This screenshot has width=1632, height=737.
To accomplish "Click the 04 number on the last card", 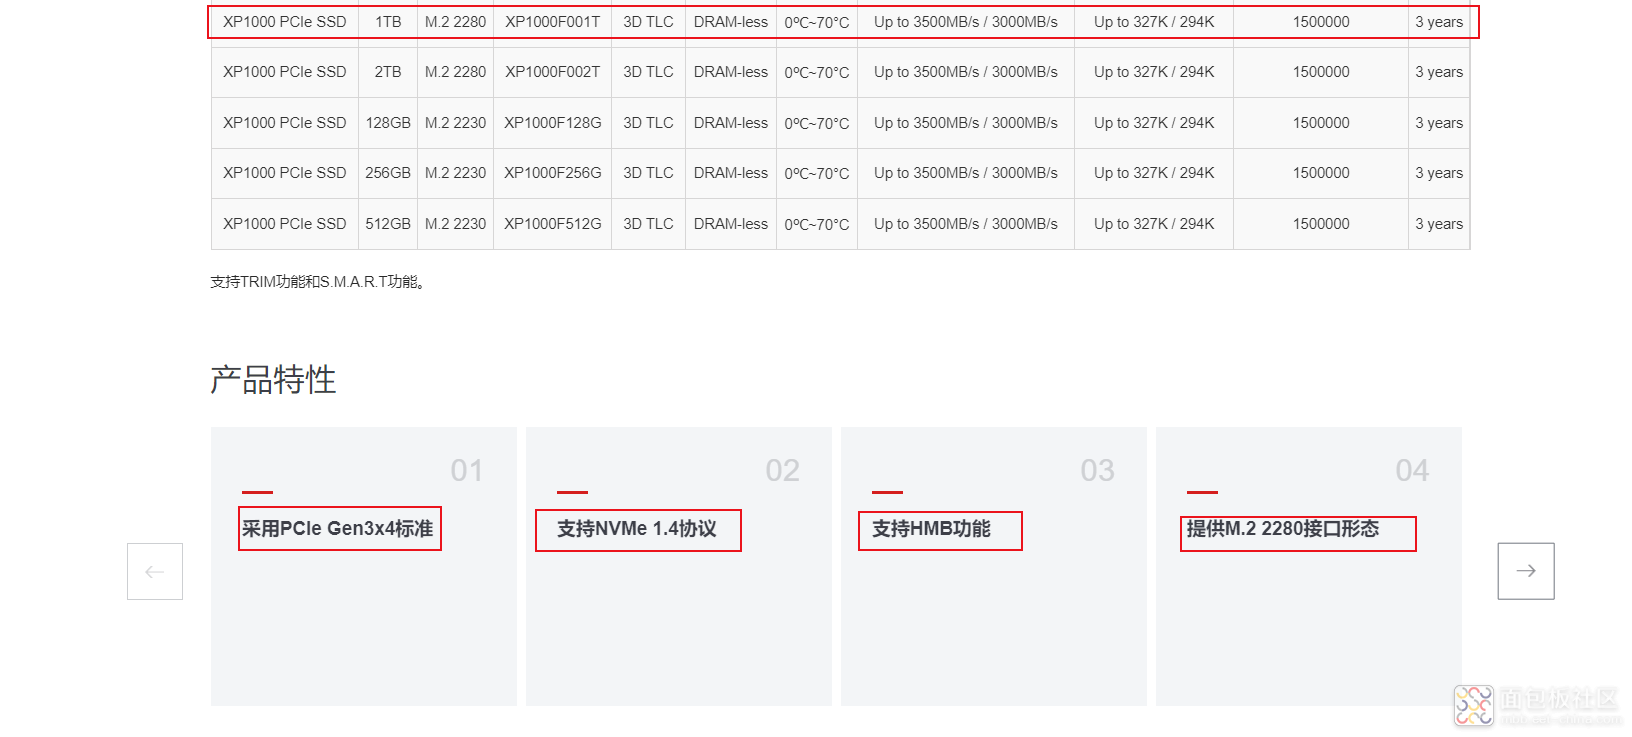I will click(1412, 470).
